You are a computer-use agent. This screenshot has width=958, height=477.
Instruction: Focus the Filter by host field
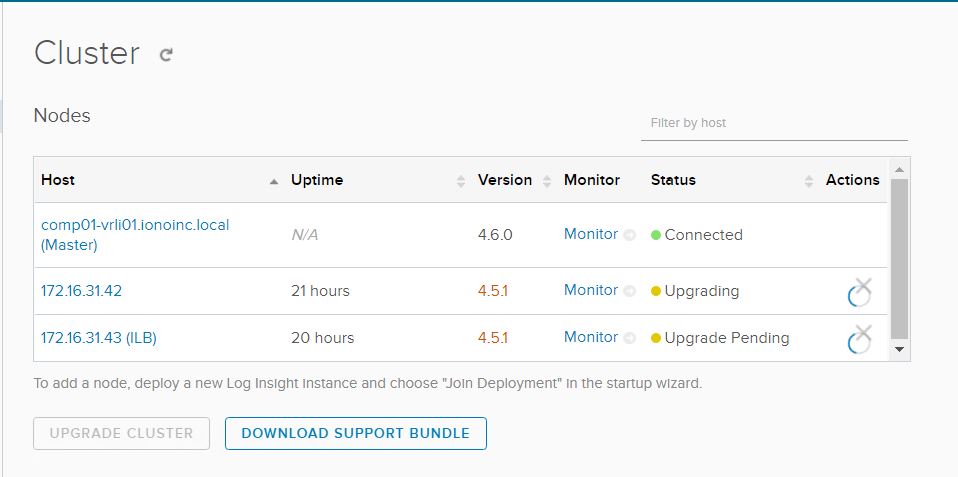[773, 123]
